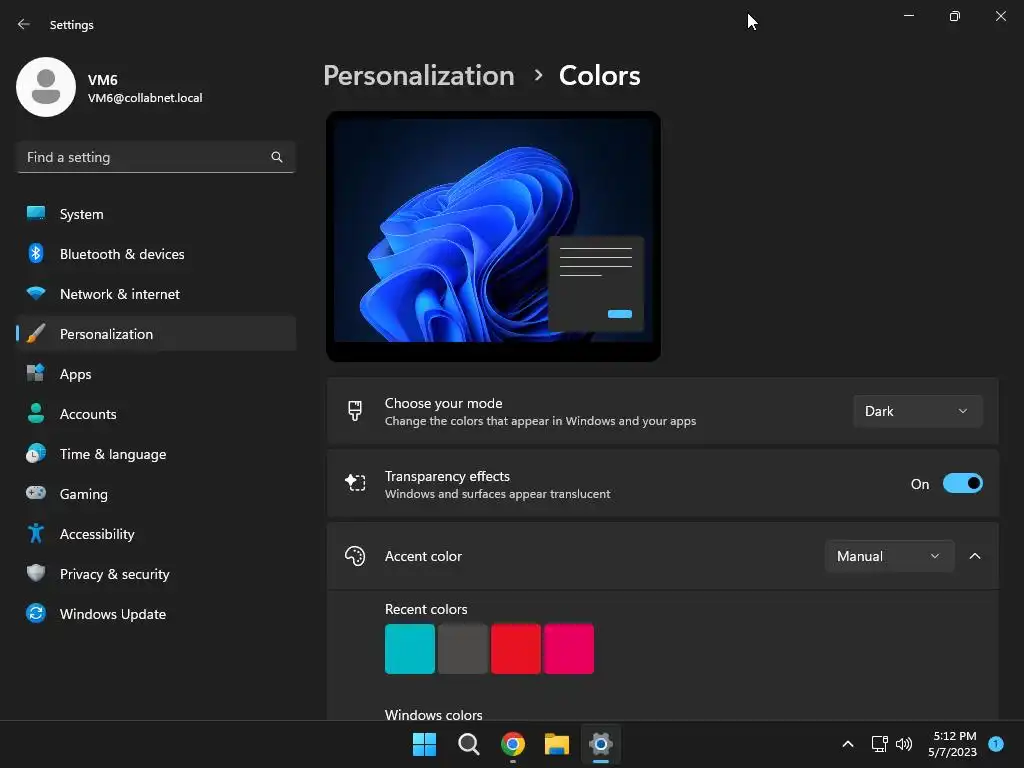The height and width of the screenshot is (768, 1024).
Task: Open Windows Update settings
Action: (x=156, y=614)
